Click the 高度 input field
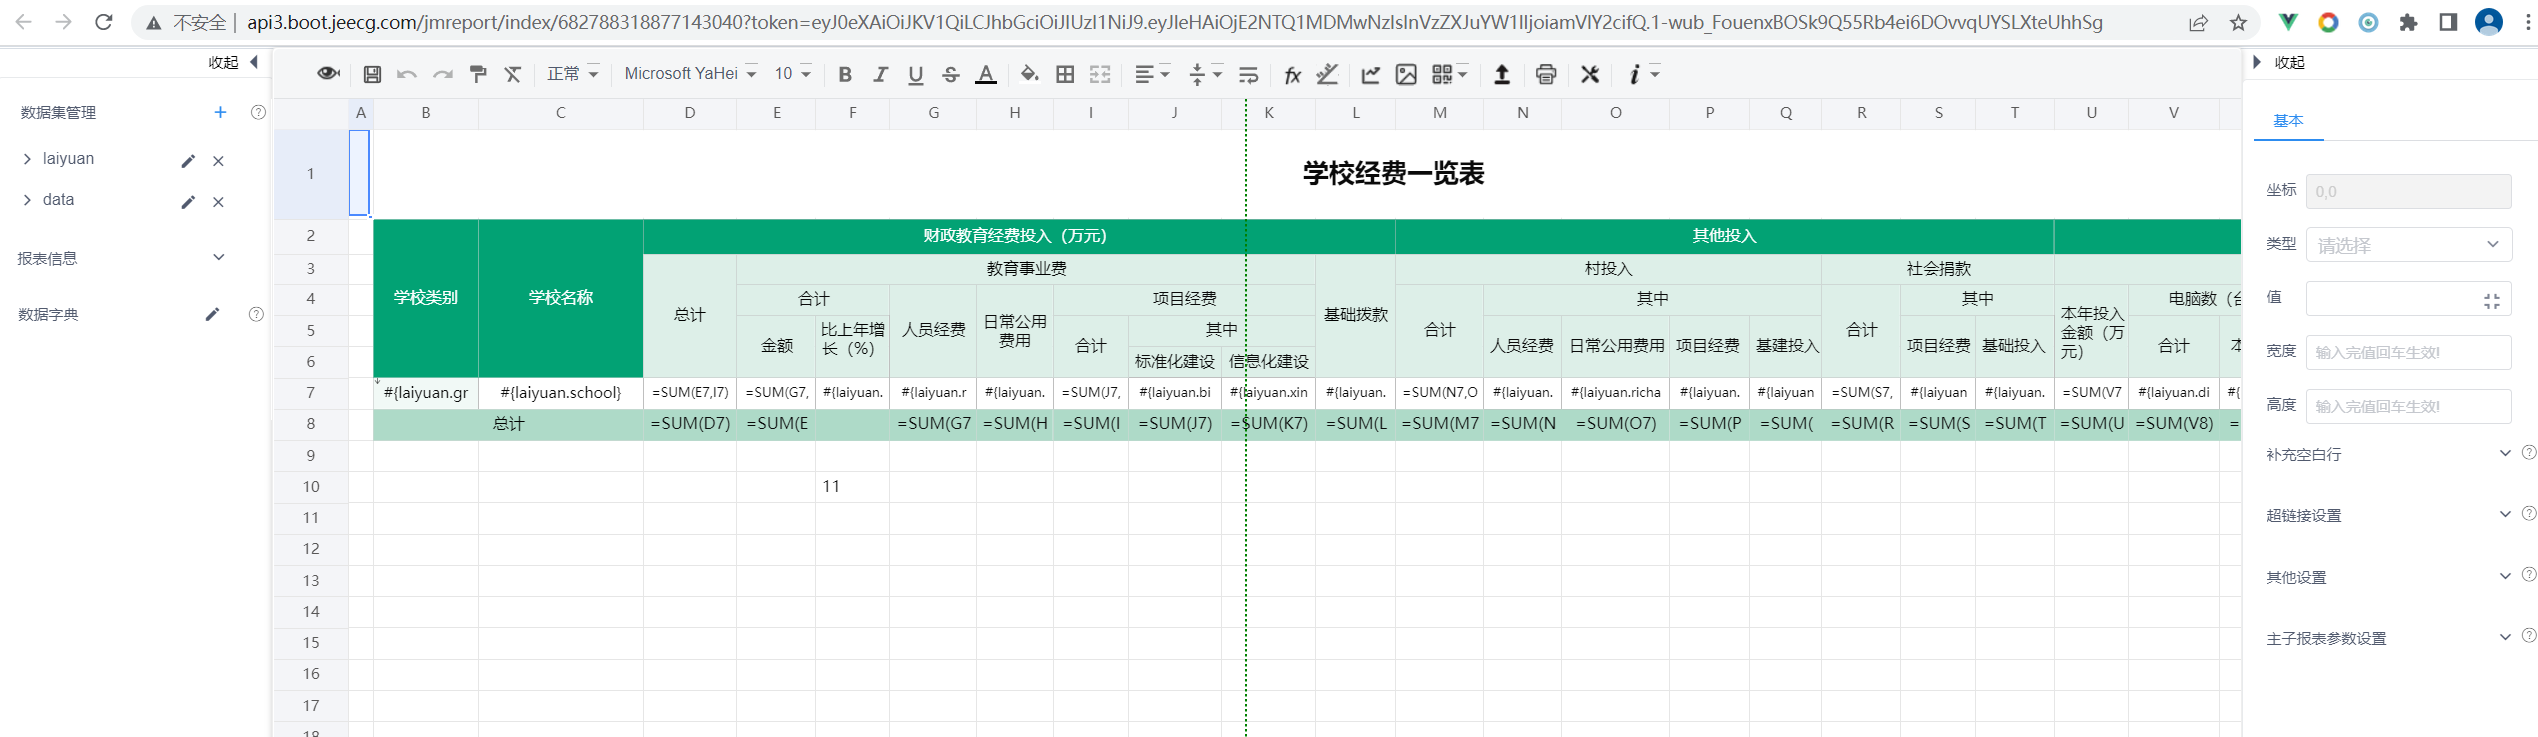Screen dimensions: 2538x737 click(x=2408, y=406)
